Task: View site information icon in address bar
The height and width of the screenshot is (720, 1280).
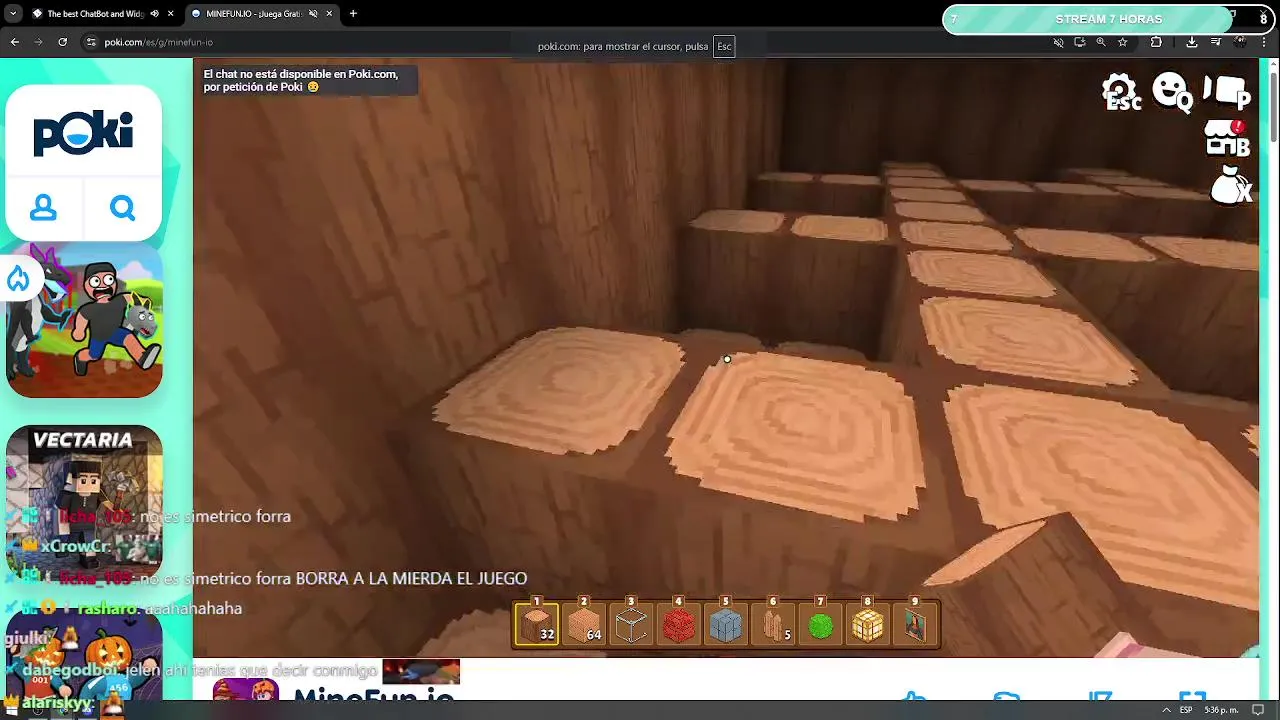Action: point(91,42)
